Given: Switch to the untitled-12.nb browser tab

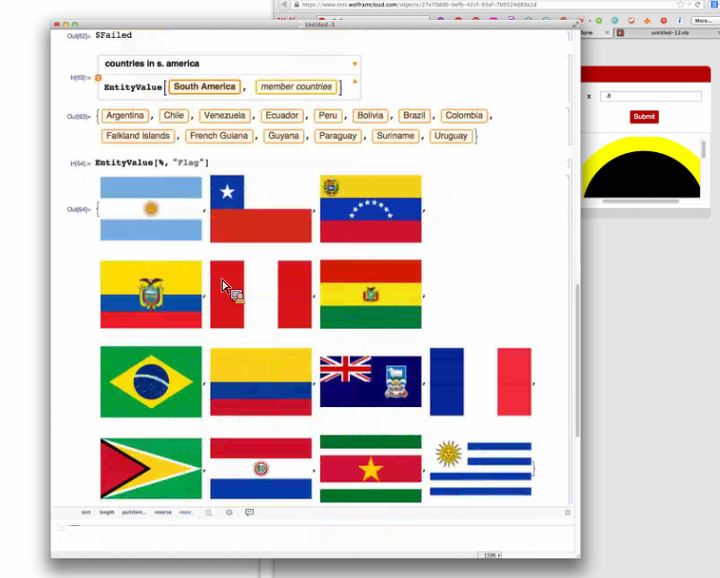Looking at the screenshot, I should click(x=670, y=32).
